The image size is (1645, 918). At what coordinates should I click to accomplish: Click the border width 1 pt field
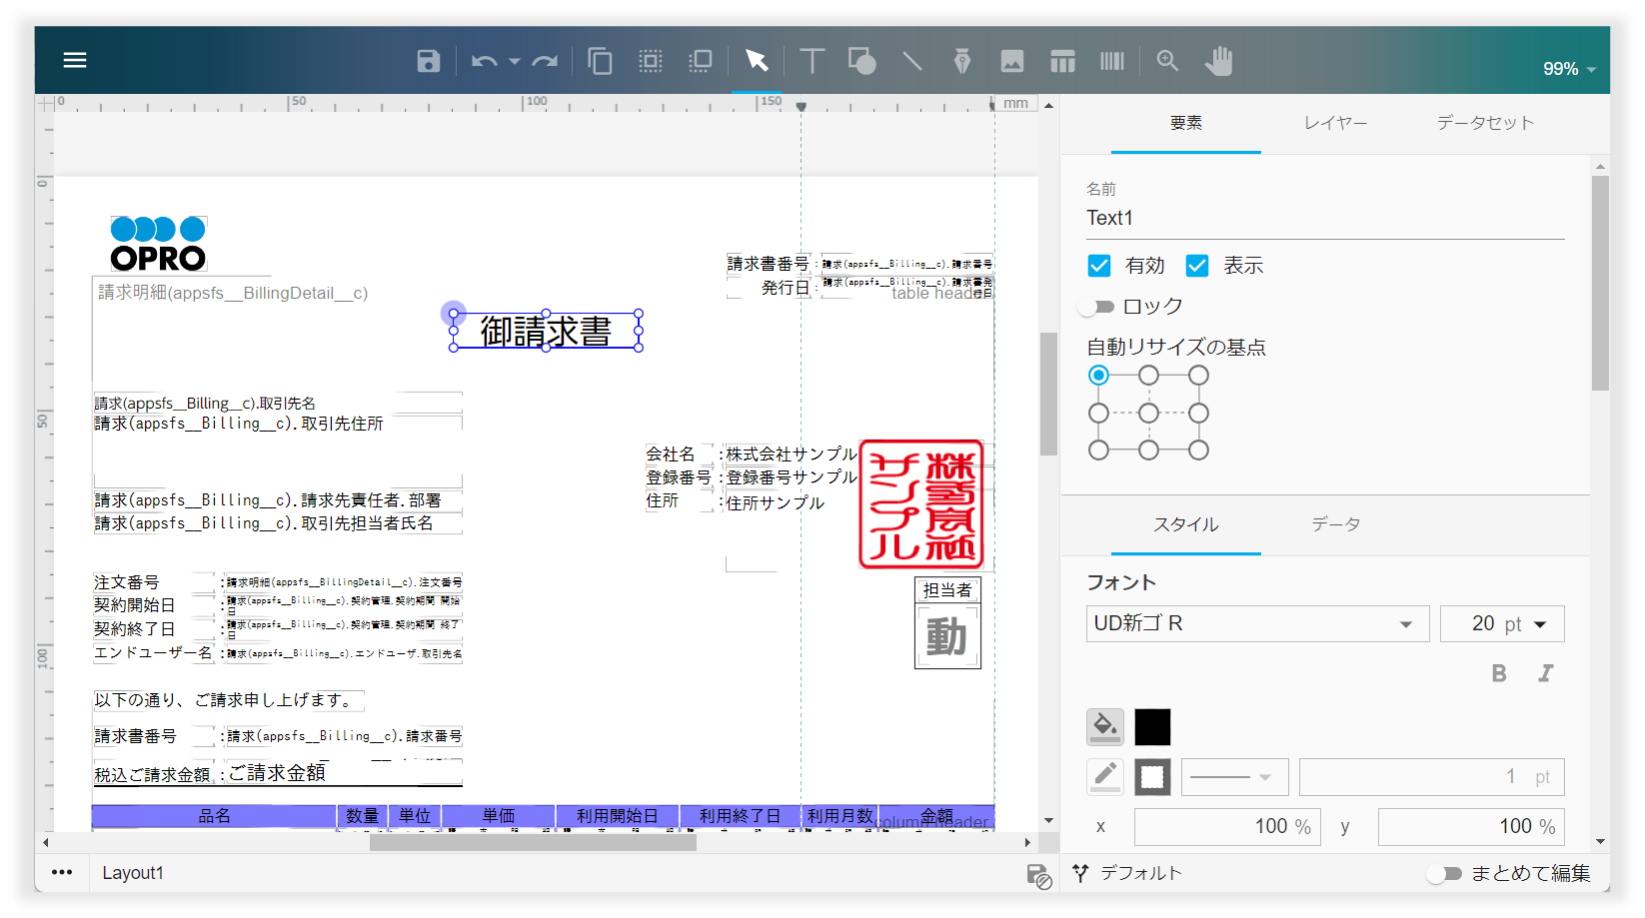[x=1431, y=777]
